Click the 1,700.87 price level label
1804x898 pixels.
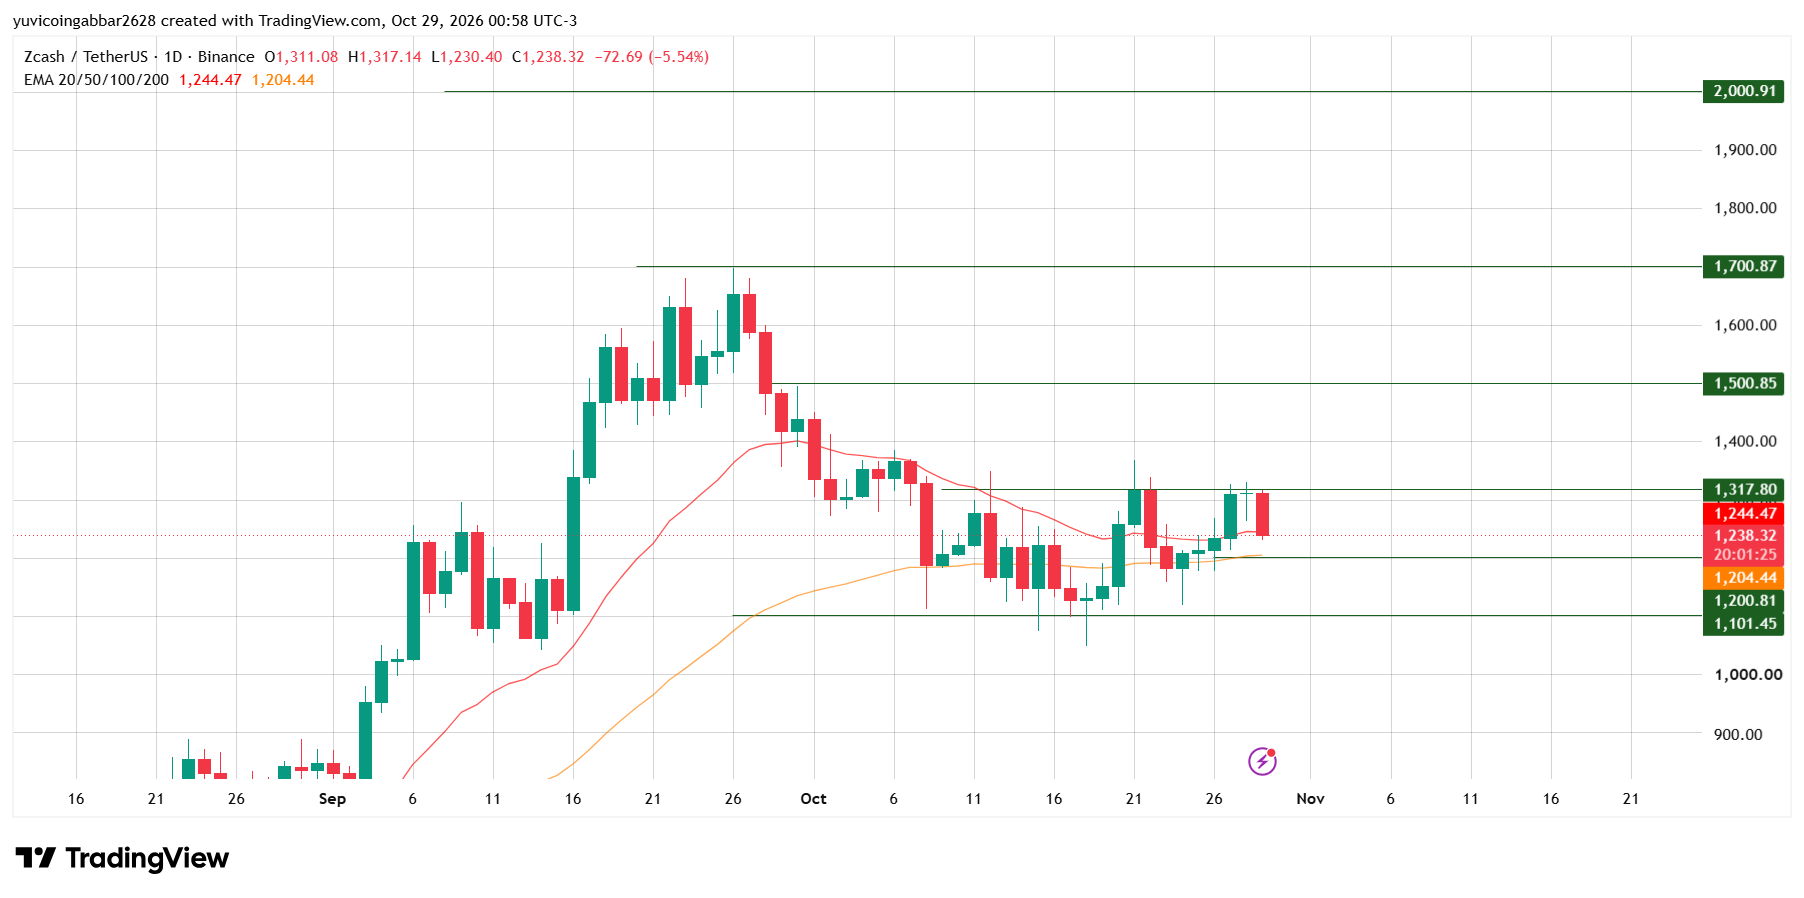coord(1744,266)
